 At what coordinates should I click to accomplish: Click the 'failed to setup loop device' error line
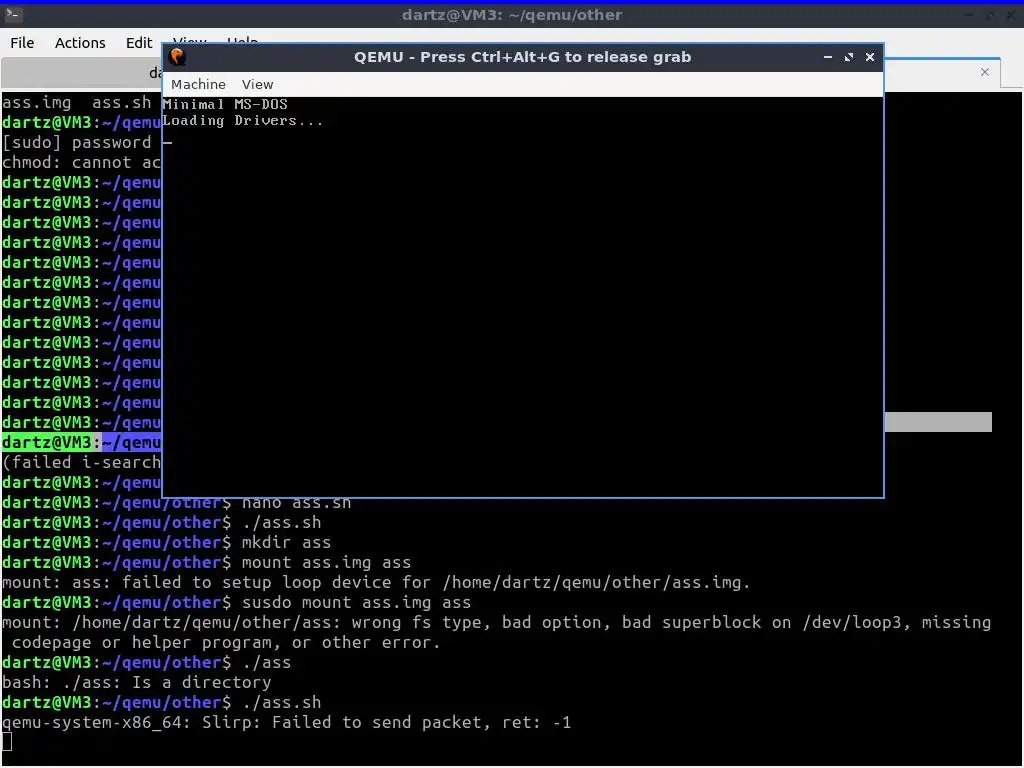click(x=376, y=583)
